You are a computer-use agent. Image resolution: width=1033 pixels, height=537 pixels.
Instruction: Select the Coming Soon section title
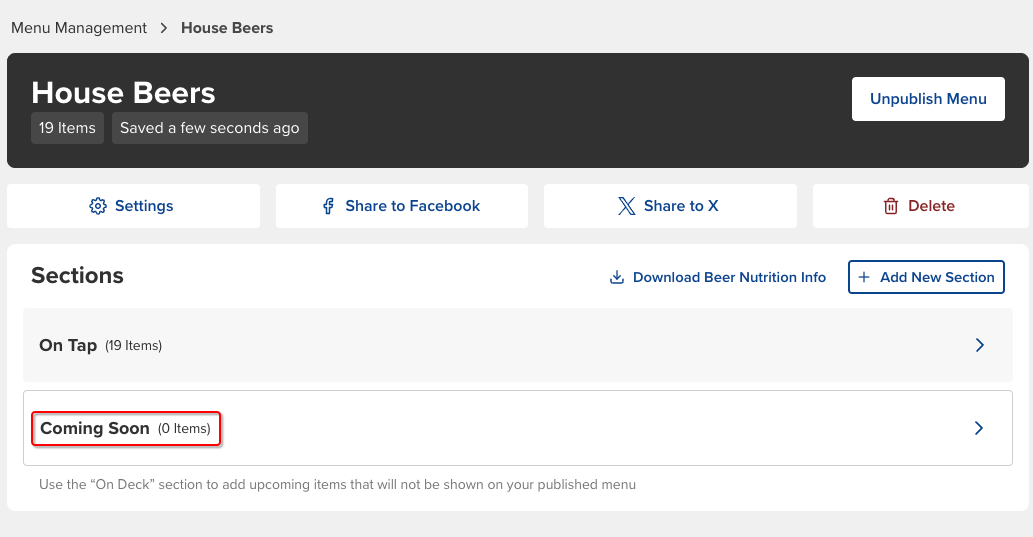point(95,428)
